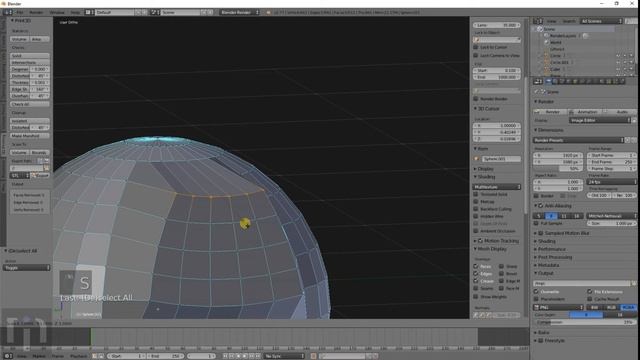Enable Lock to Cursor checkbox
Image resolution: width=640 pixels, height=360 pixels.
pyautogui.click(x=476, y=47)
